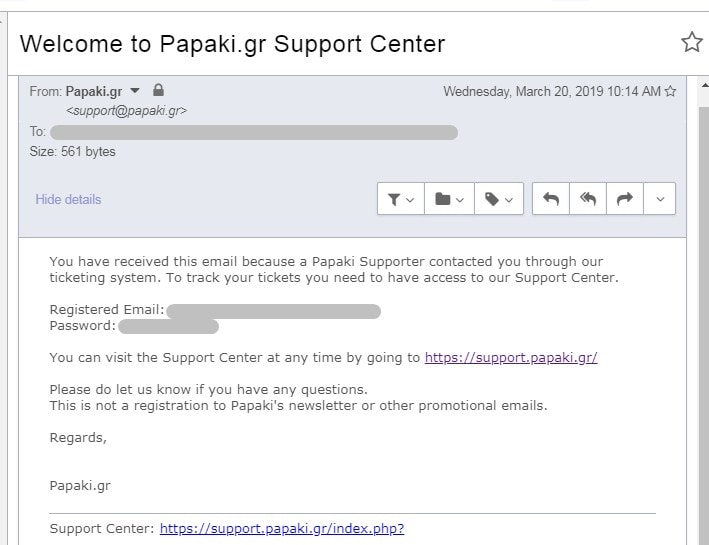Click Hide details link

tap(68, 199)
